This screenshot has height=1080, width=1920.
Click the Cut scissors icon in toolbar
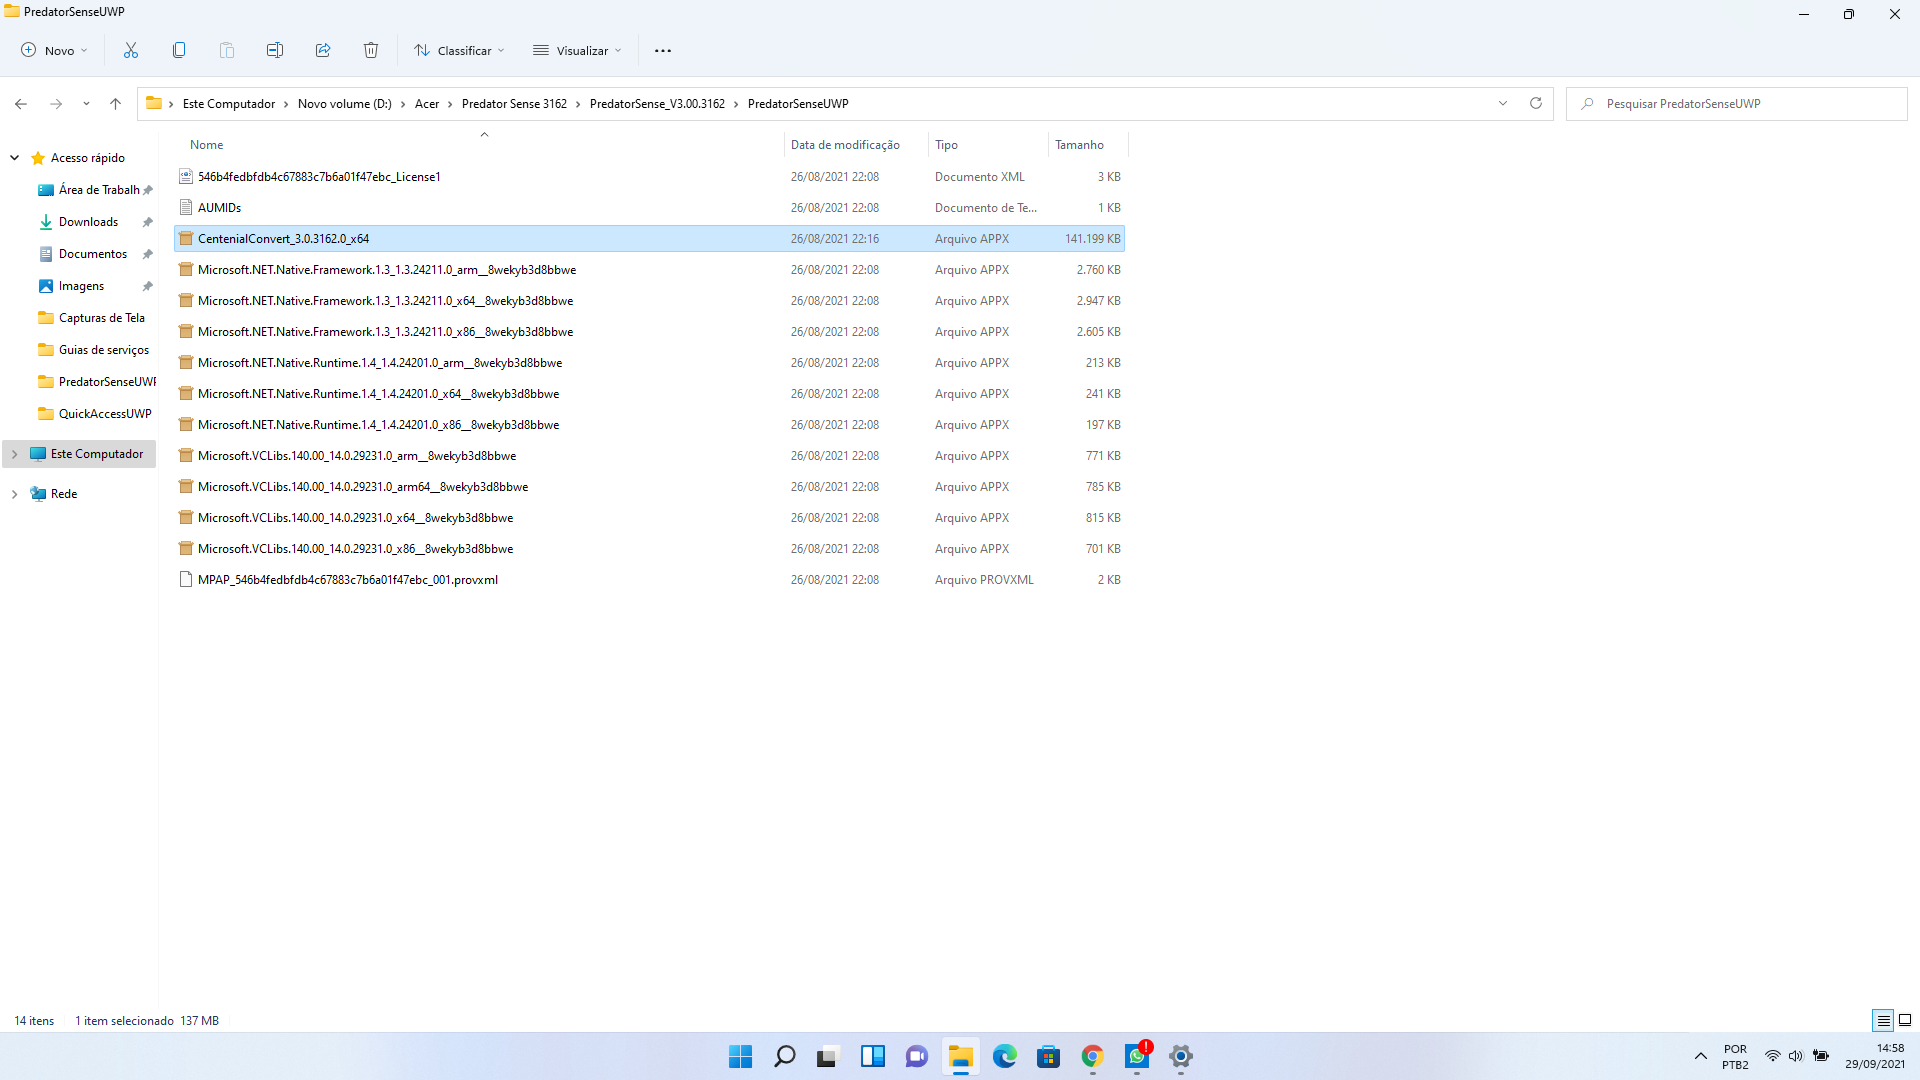pyautogui.click(x=131, y=50)
